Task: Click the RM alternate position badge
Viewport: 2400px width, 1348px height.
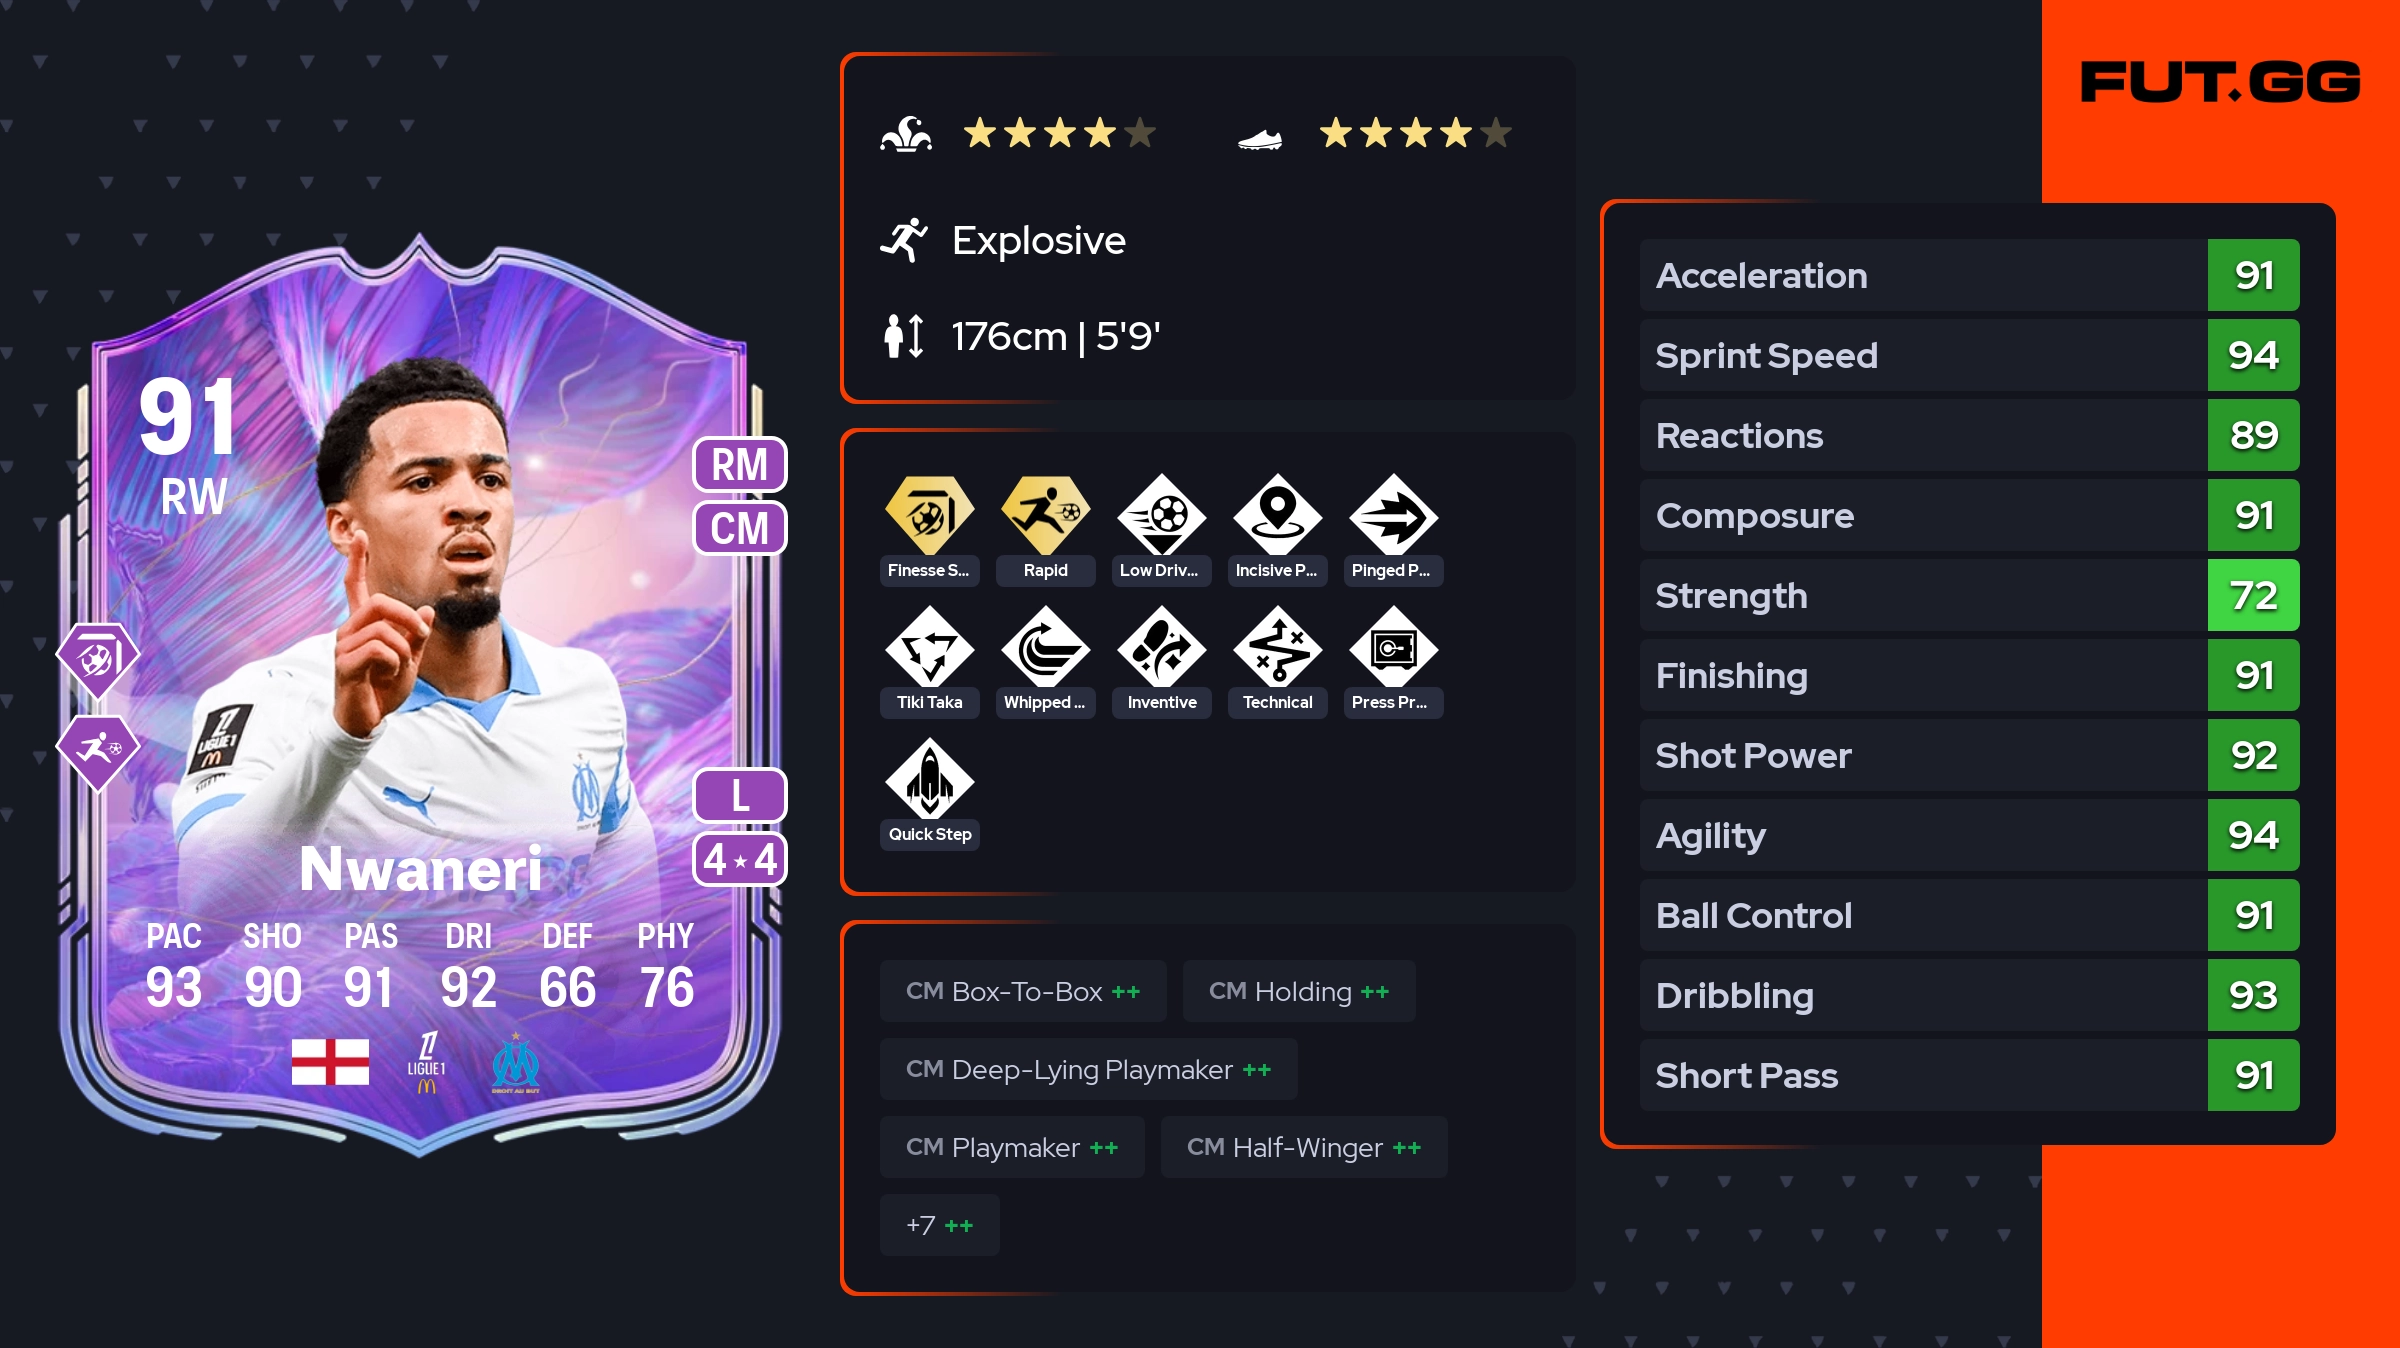Action: pyautogui.click(x=740, y=464)
